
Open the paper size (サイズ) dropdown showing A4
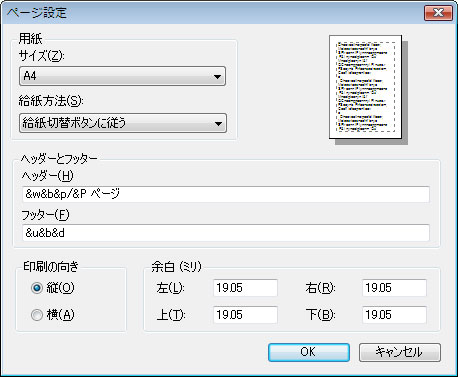122,76
